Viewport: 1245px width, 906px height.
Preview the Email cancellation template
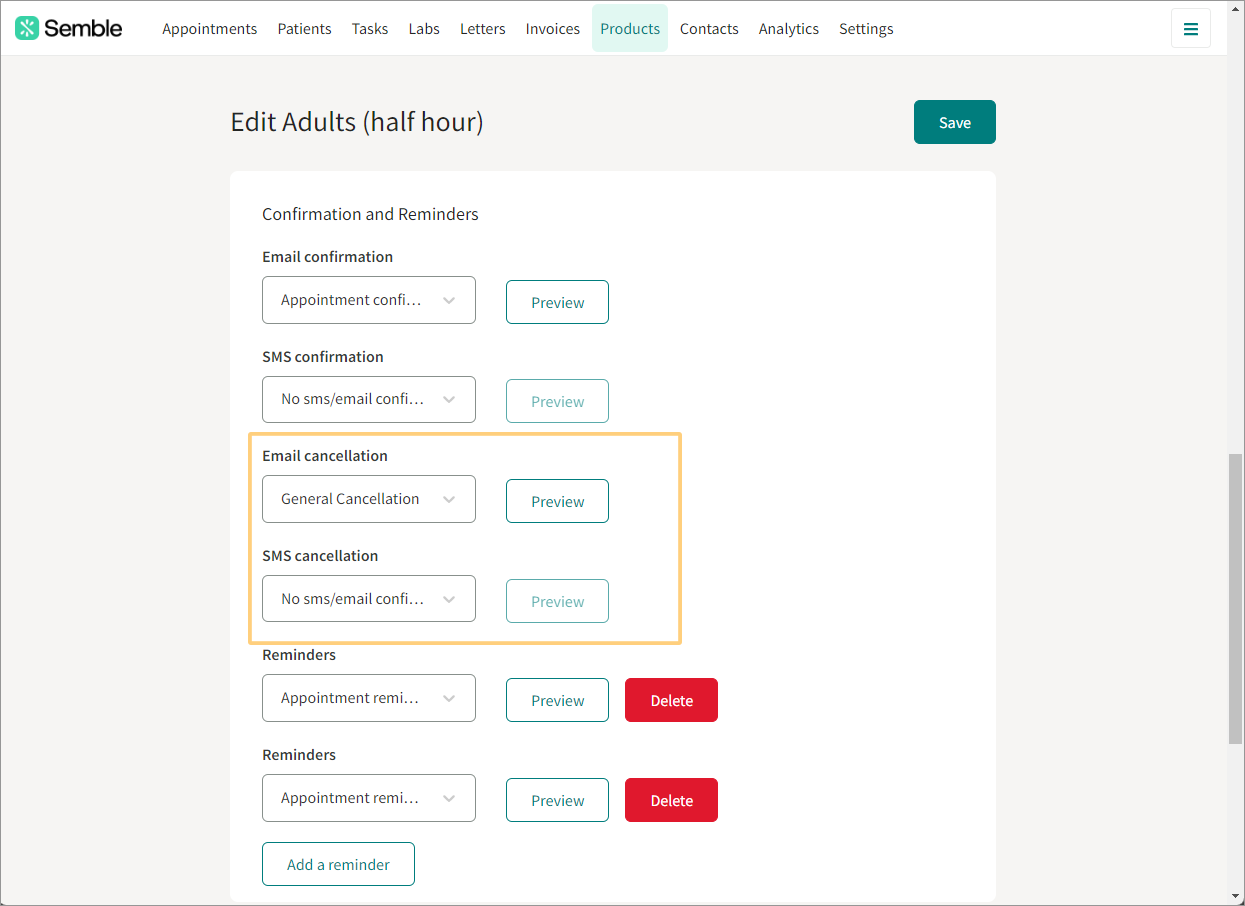(557, 501)
